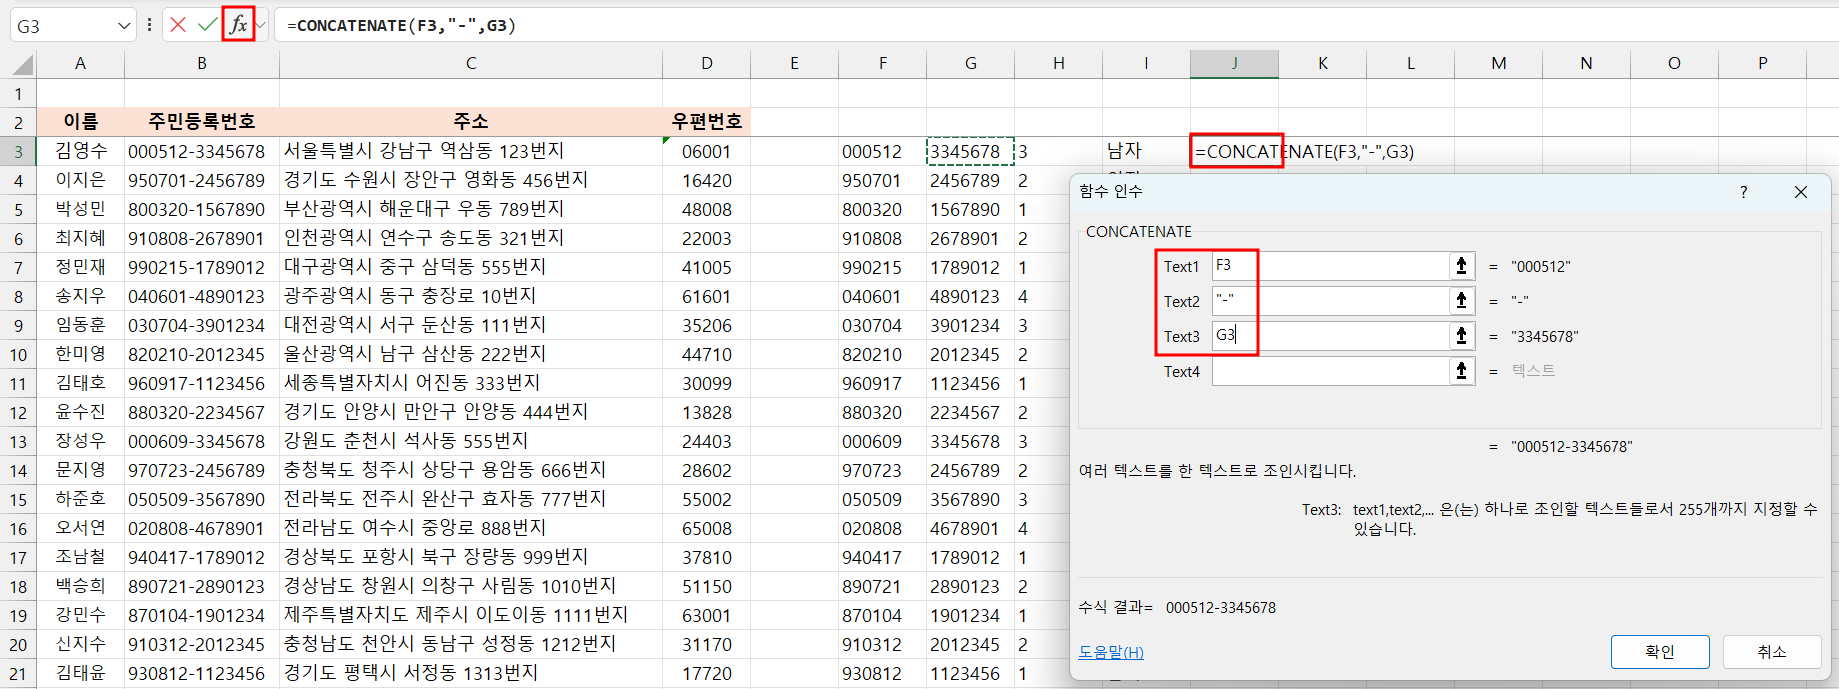Image resolution: width=1839 pixels, height=689 pixels.
Task: Close the 함수 인수 dialog
Action: click(x=1801, y=192)
